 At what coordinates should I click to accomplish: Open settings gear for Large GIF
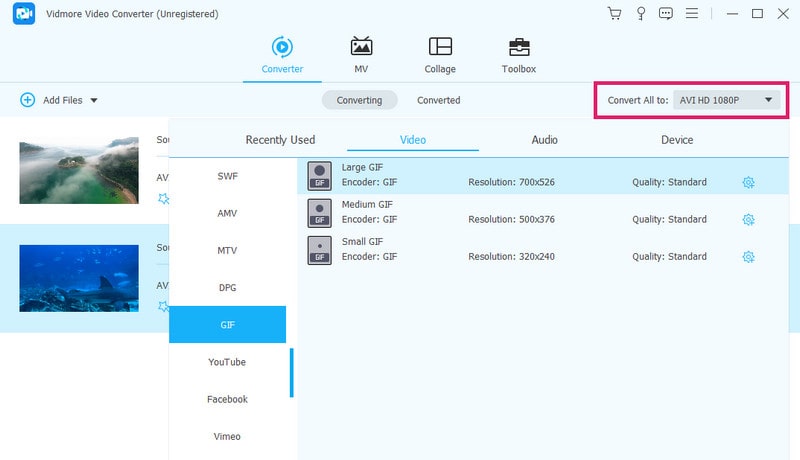click(748, 182)
